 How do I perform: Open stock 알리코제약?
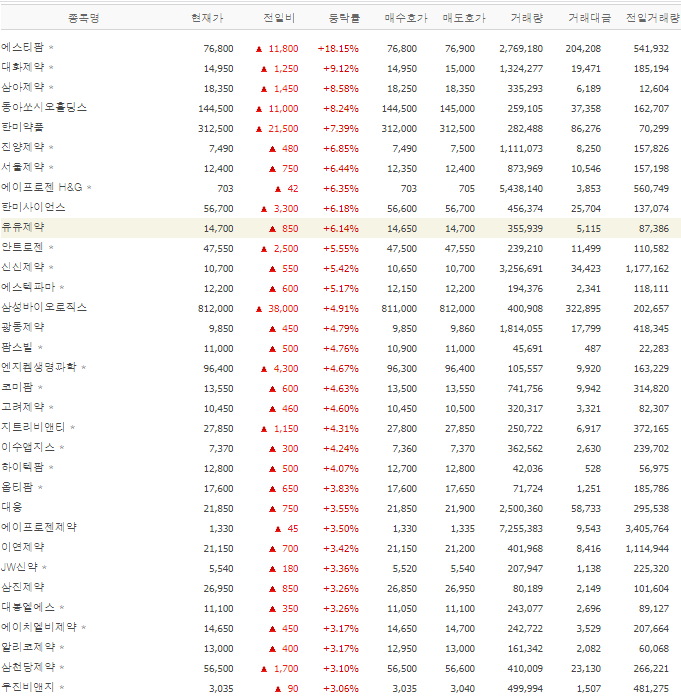[x=28, y=647]
